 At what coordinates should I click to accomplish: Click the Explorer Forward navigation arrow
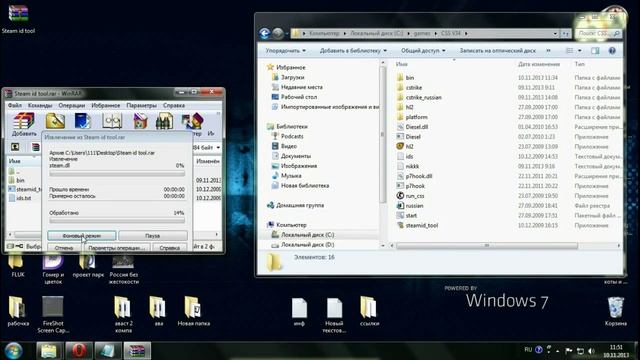(278, 33)
